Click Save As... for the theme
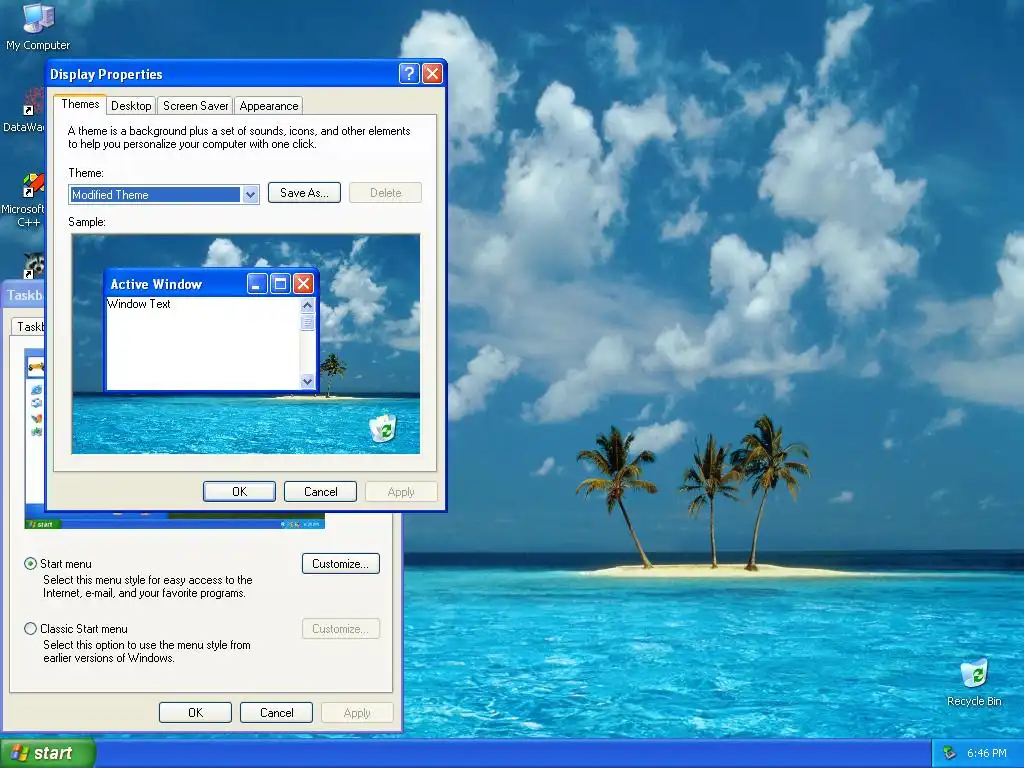The width and height of the screenshot is (1024, 768). coord(304,193)
